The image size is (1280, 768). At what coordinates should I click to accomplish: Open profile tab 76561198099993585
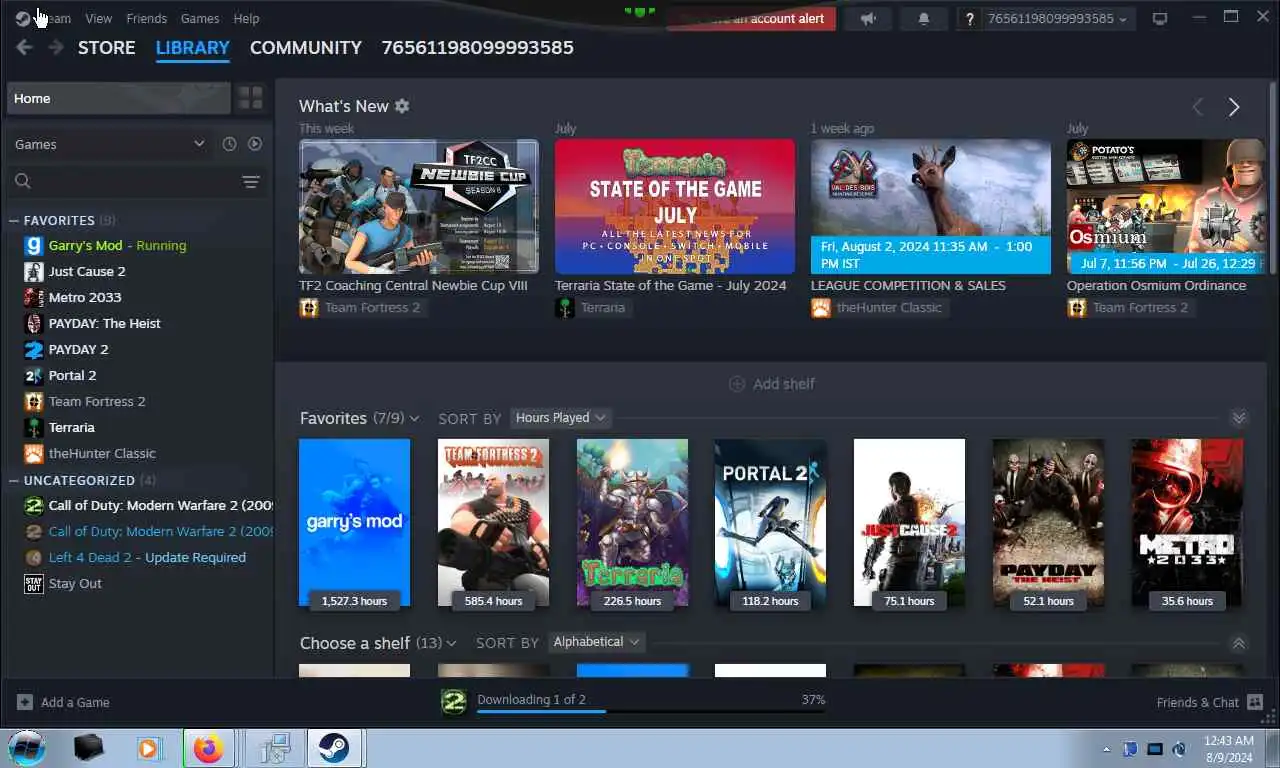(x=478, y=48)
